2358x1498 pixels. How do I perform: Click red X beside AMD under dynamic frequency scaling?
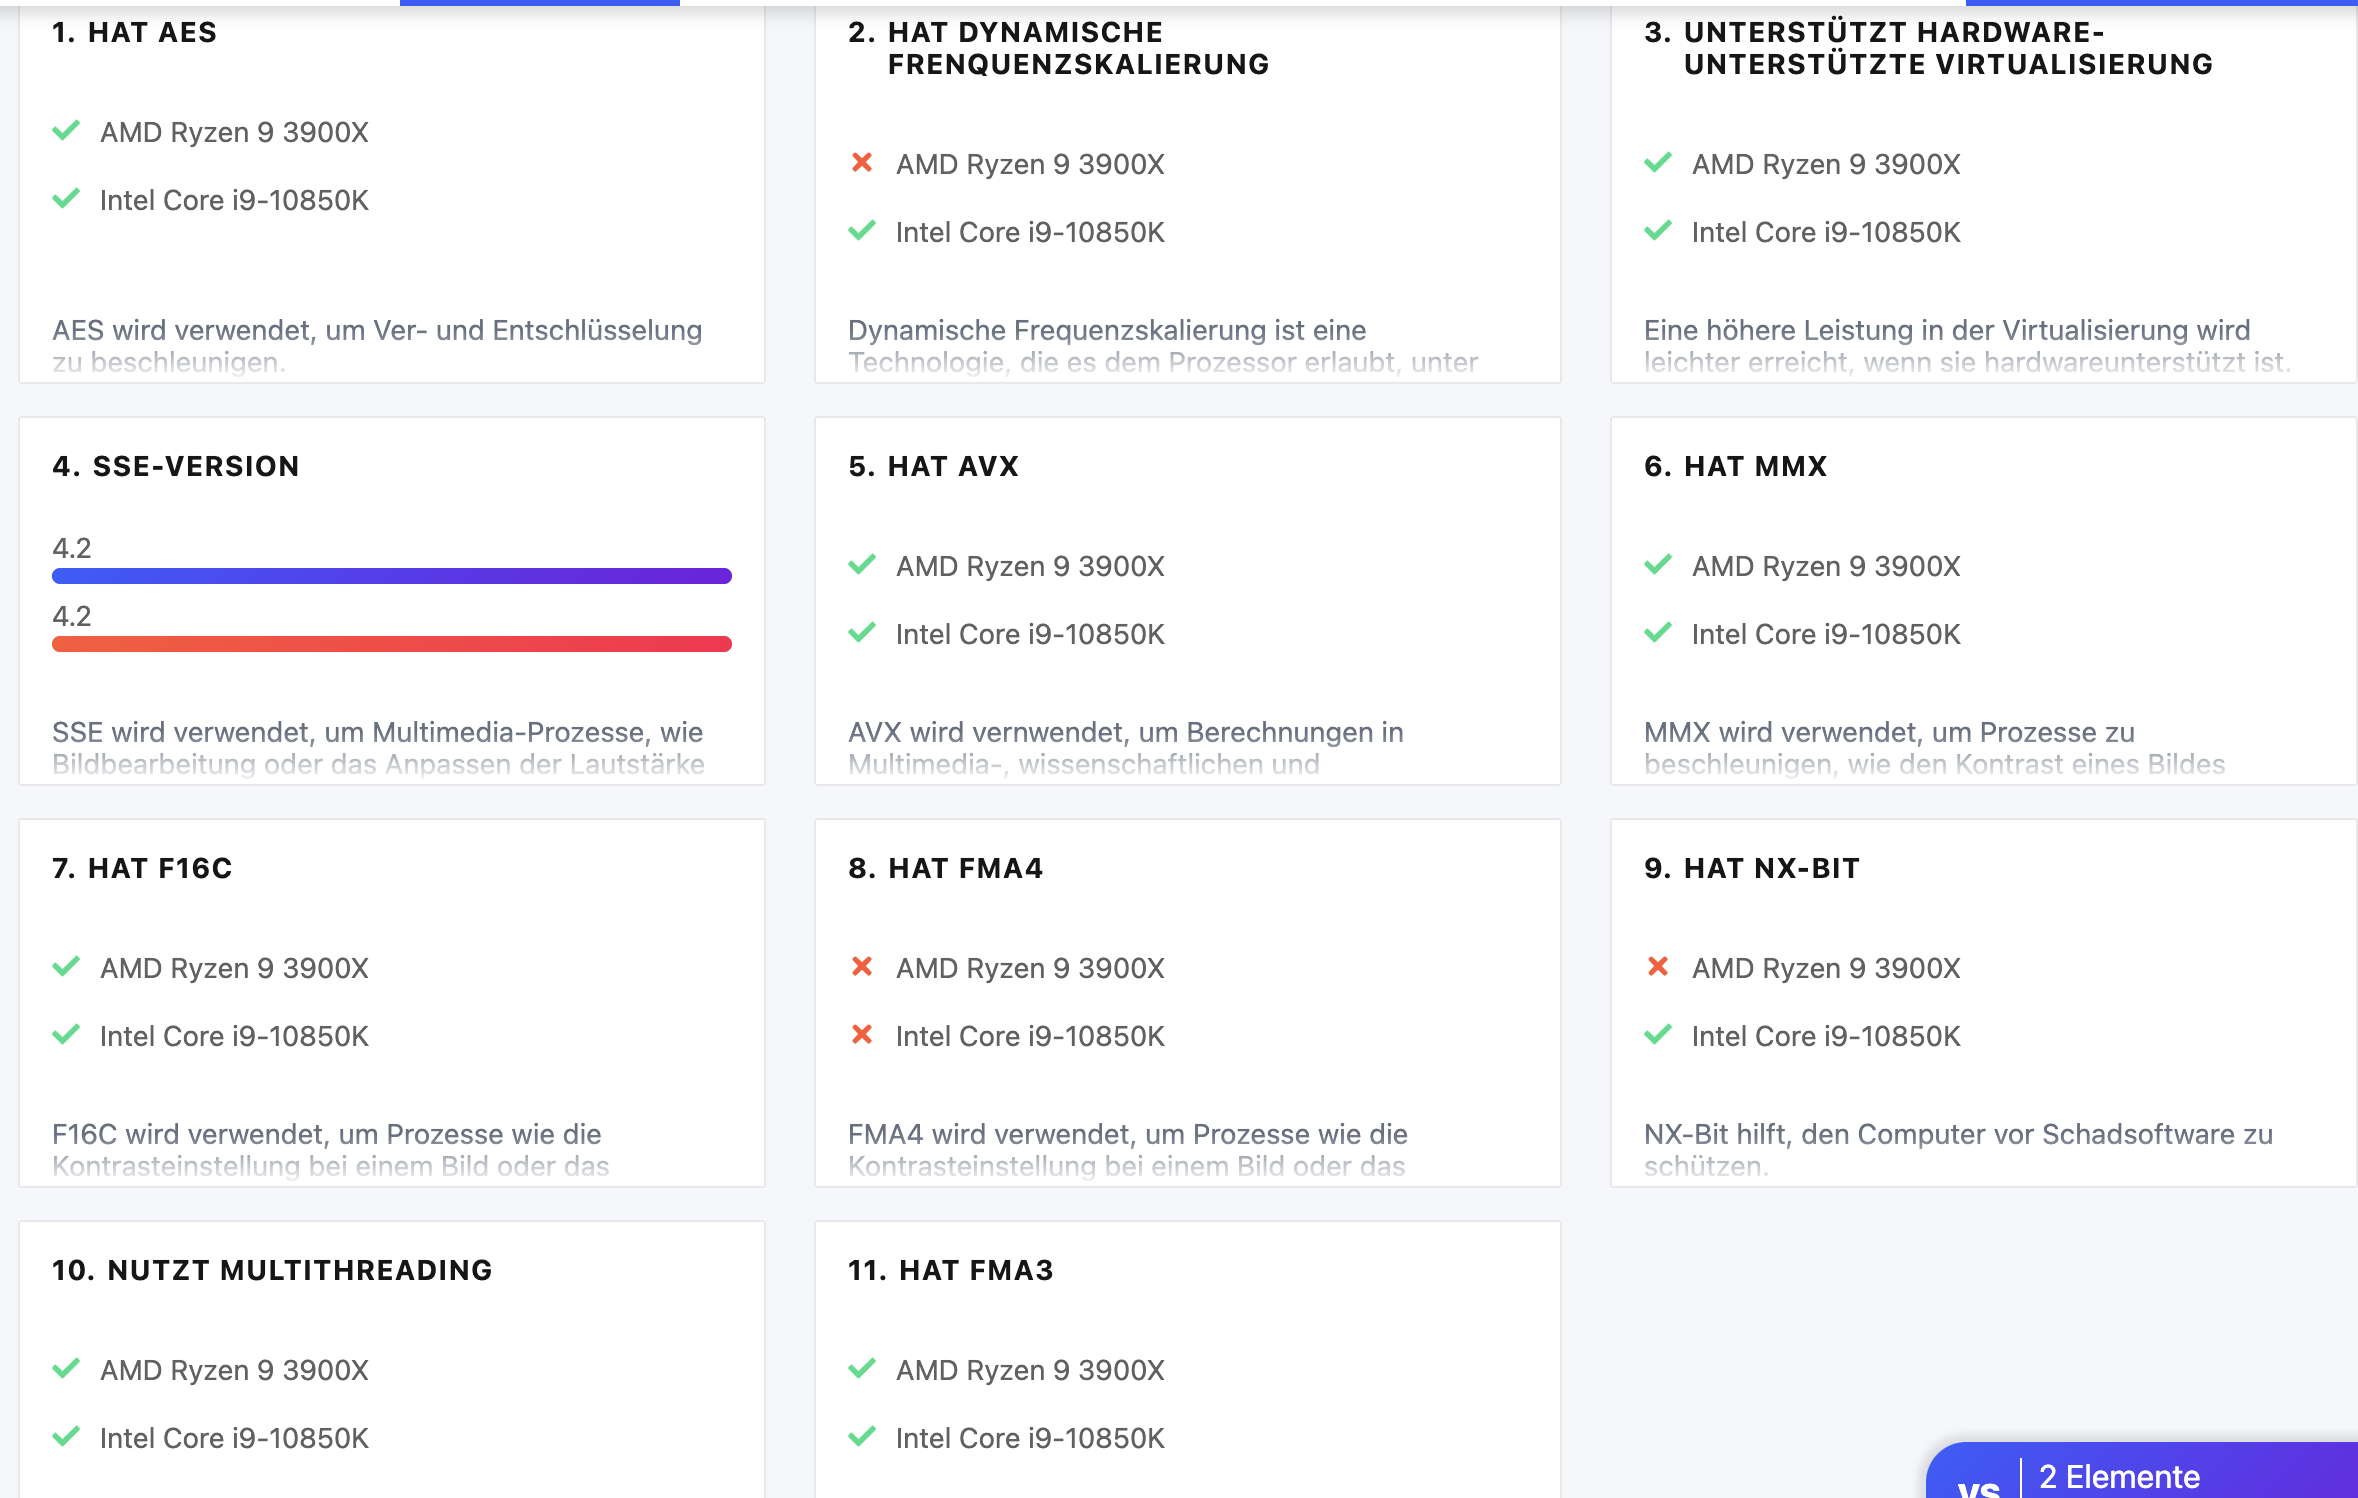862,163
